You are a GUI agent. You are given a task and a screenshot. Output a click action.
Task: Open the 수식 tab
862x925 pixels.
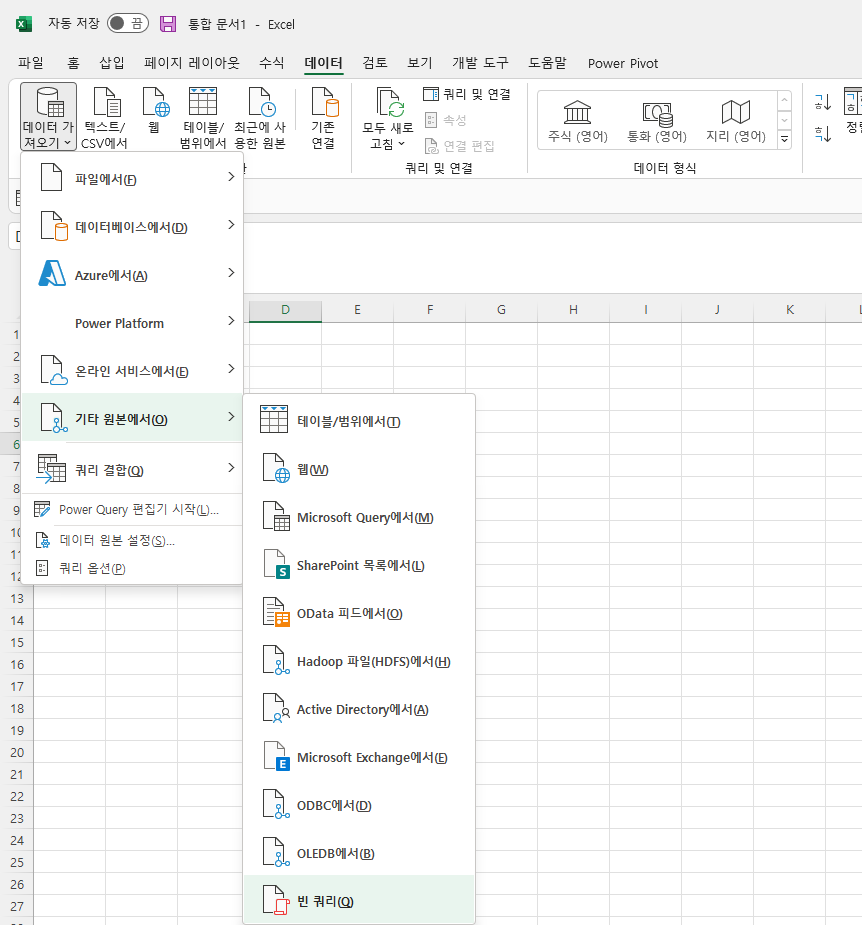coord(272,63)
